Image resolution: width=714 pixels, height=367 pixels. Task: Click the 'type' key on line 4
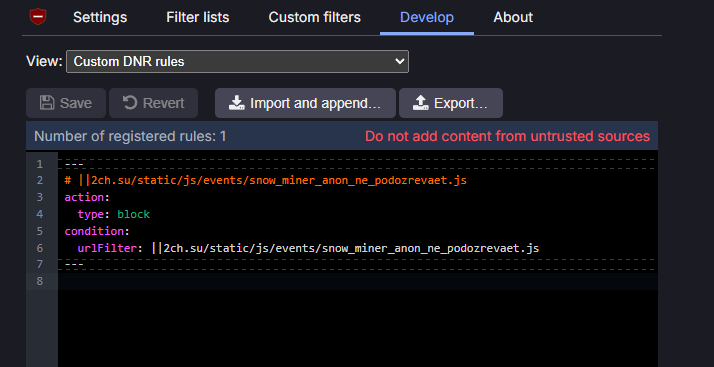pyautogui.click(x=91, y=214)
